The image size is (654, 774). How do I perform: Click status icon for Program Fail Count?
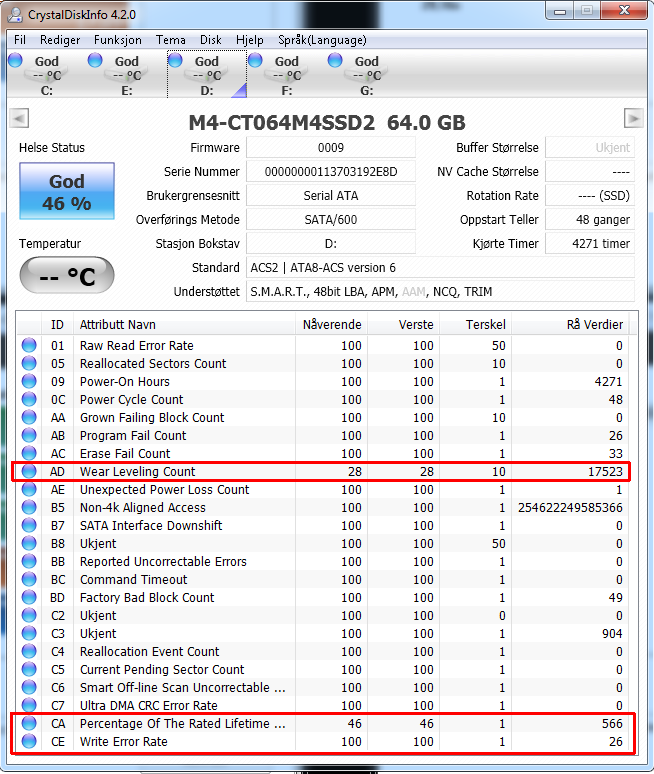29,435
